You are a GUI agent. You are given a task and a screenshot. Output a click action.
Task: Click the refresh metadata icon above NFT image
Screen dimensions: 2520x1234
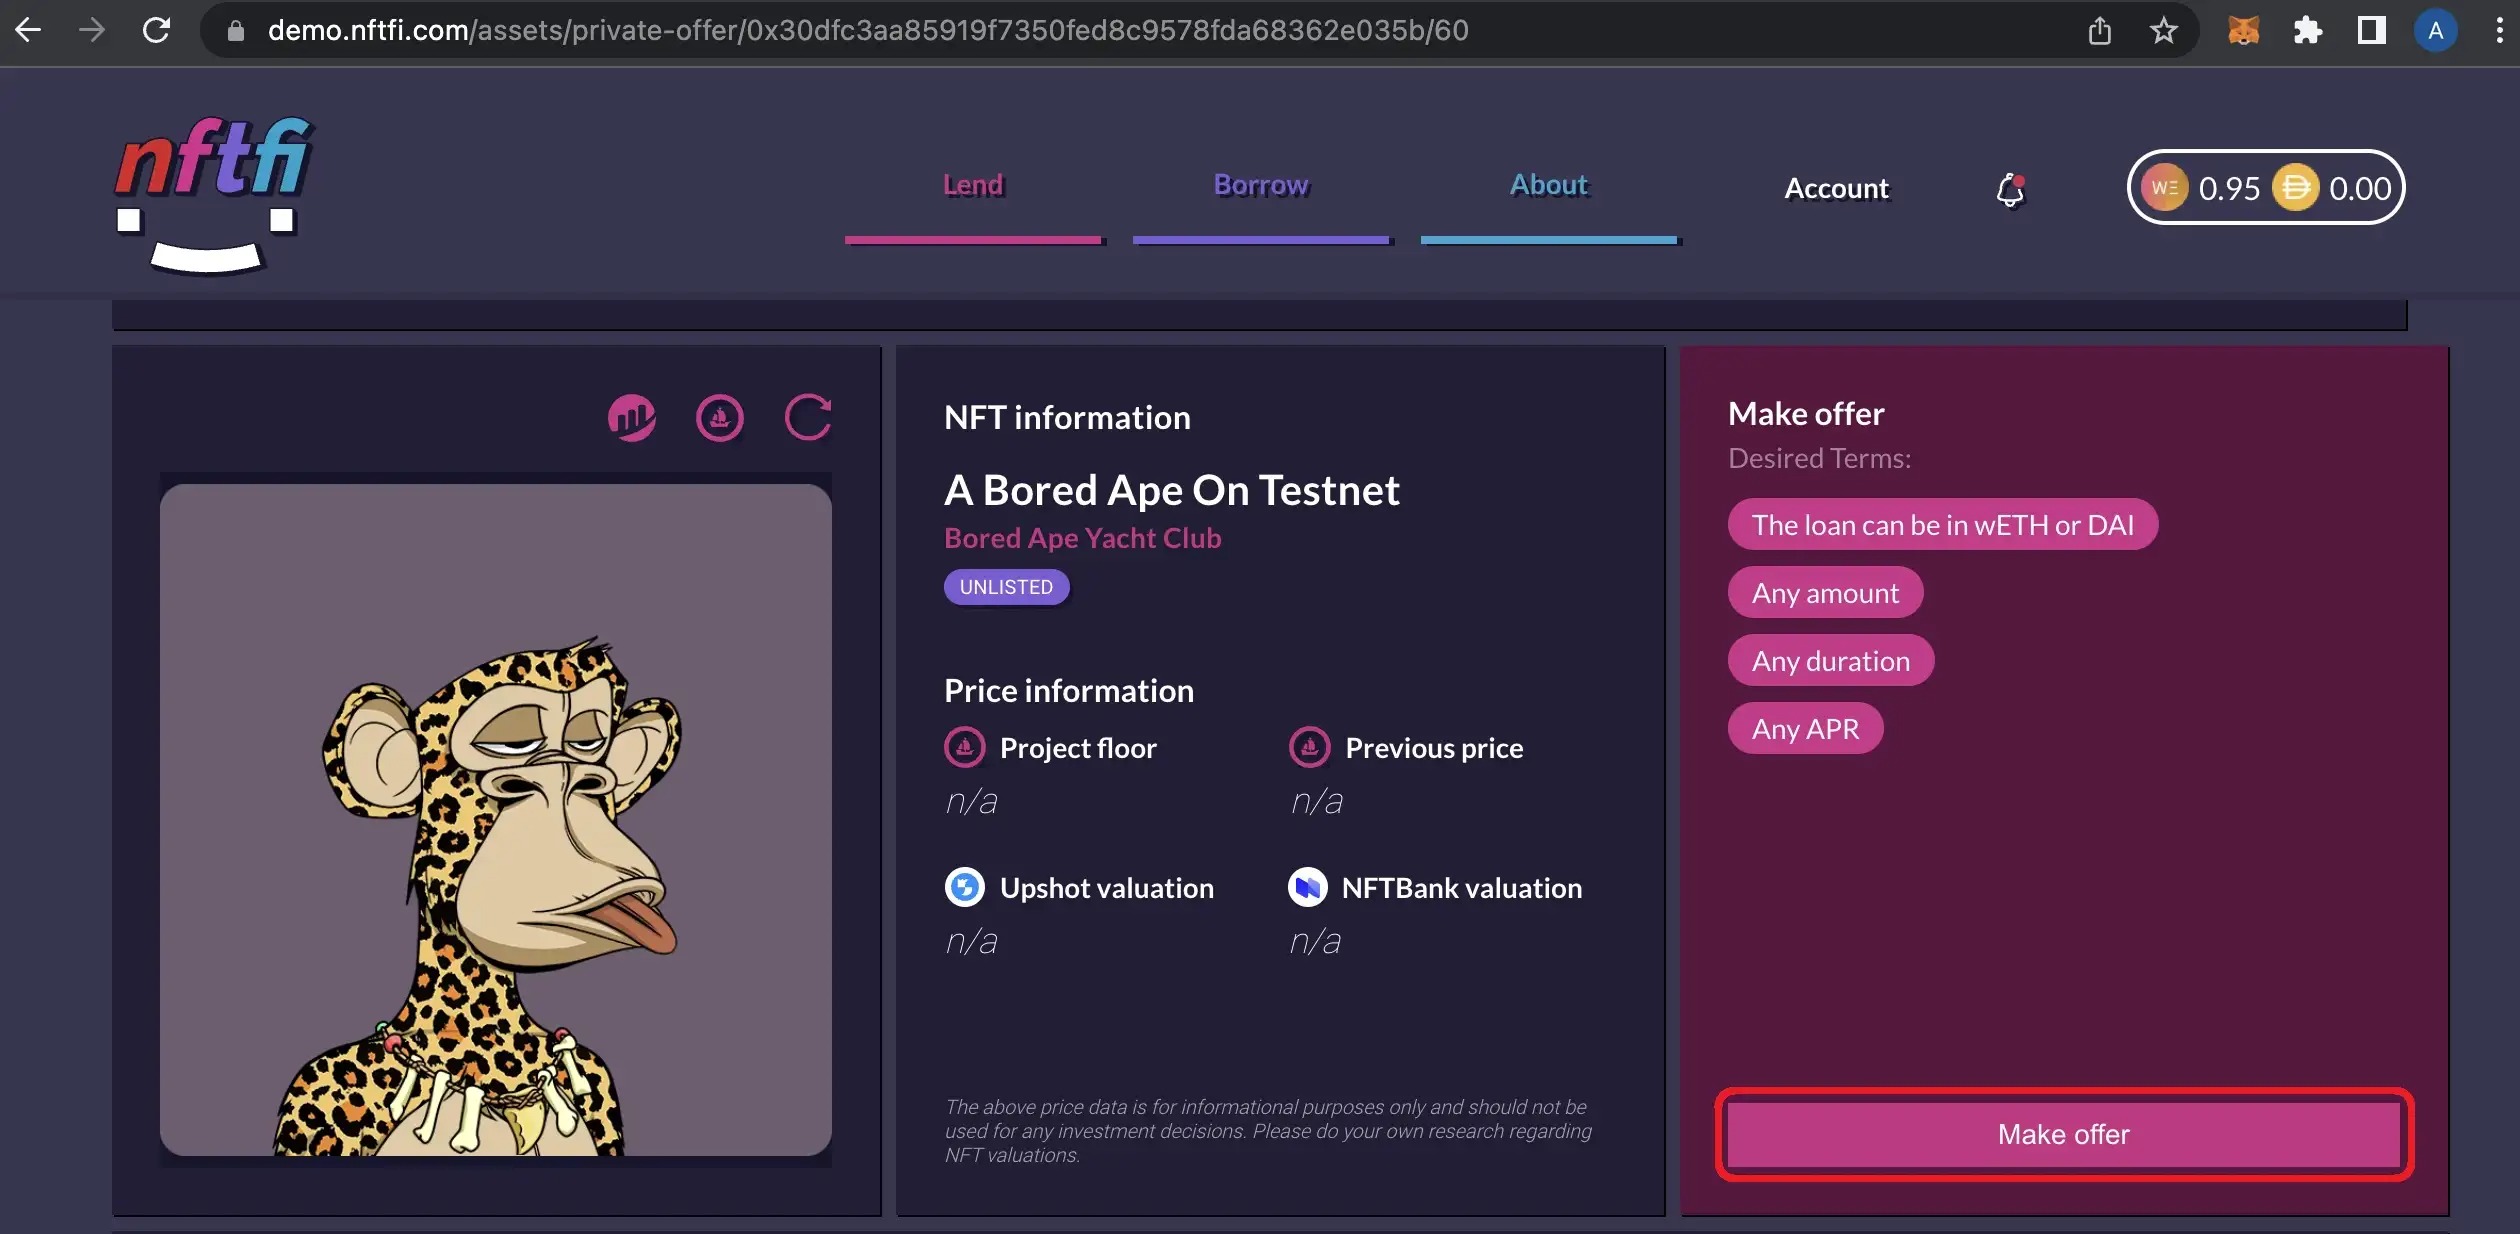808,418
